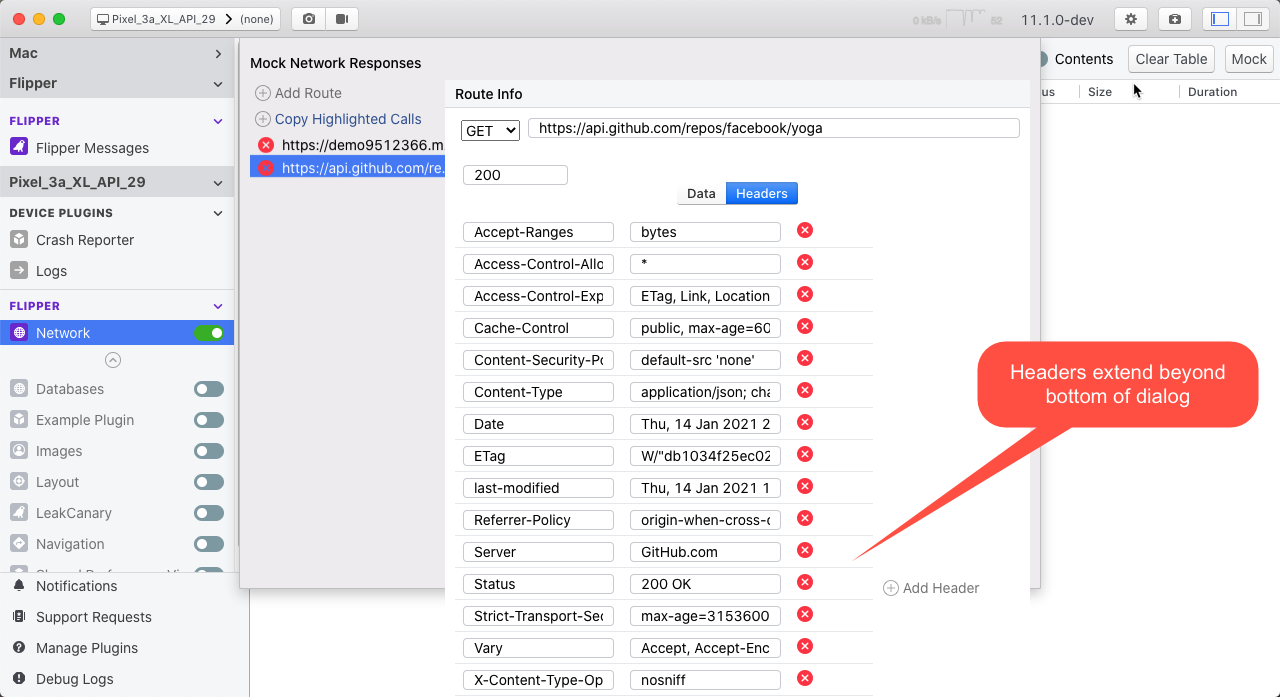
Task: Enable the Databases plugin toggle
Action: tap(209, 389)
